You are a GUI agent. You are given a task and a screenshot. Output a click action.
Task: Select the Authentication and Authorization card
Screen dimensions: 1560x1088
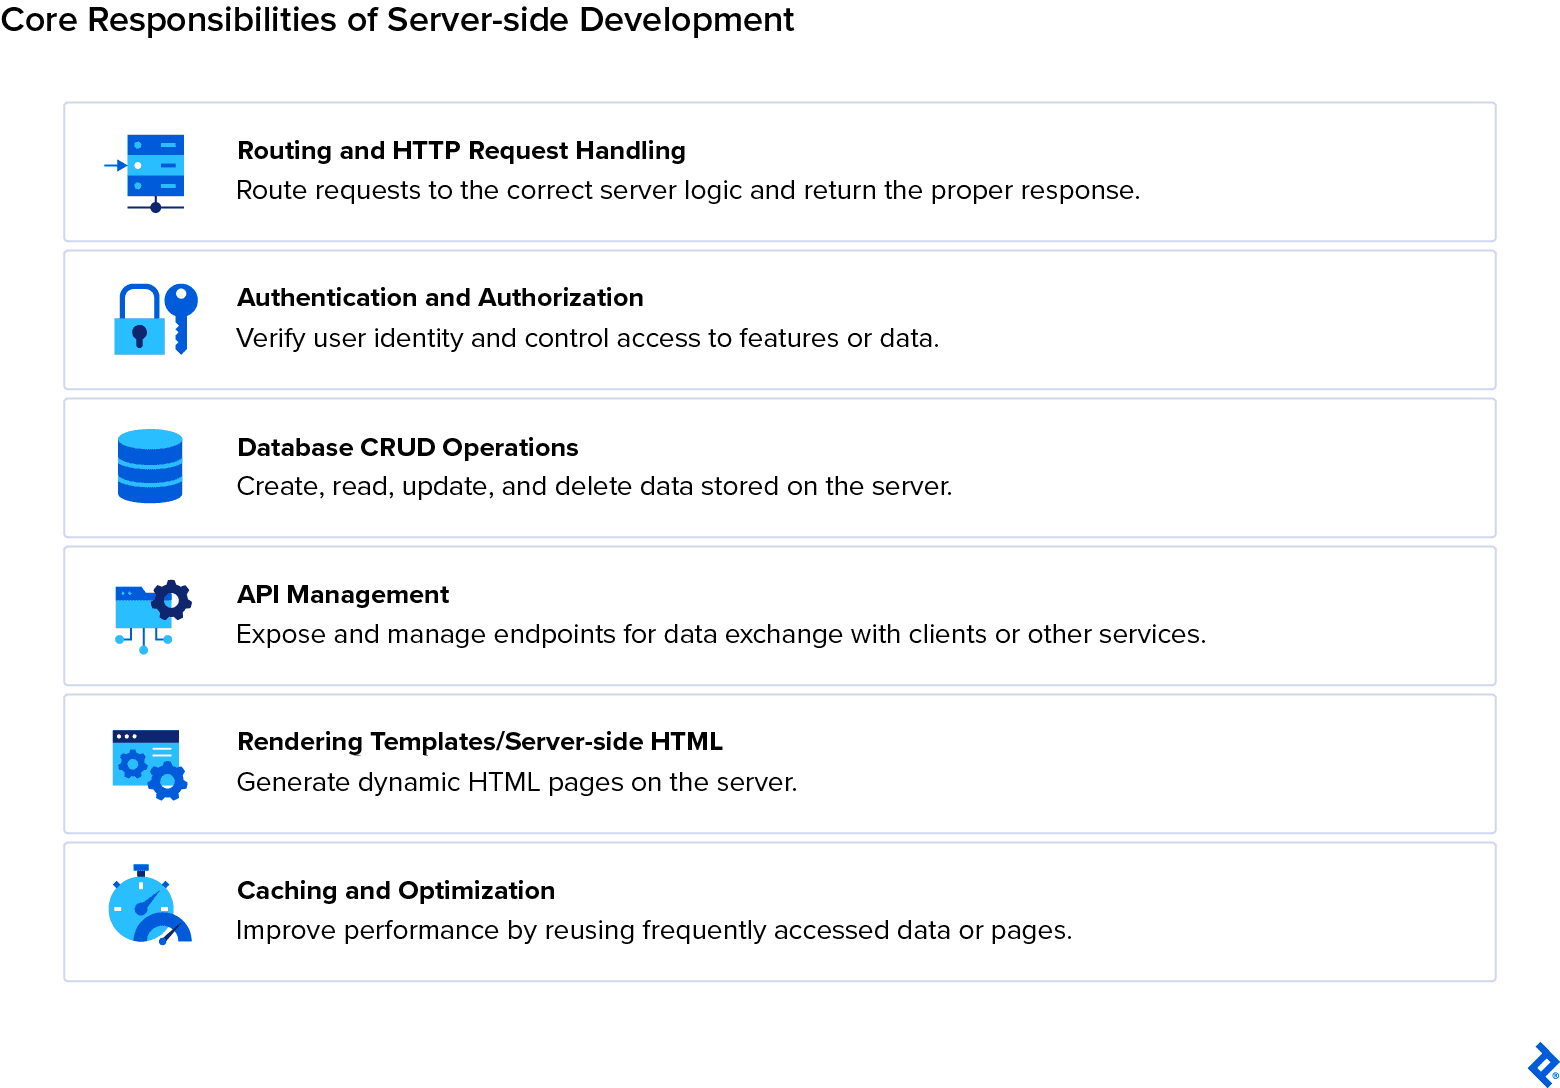pyautogui.click(x=780, y=320)
